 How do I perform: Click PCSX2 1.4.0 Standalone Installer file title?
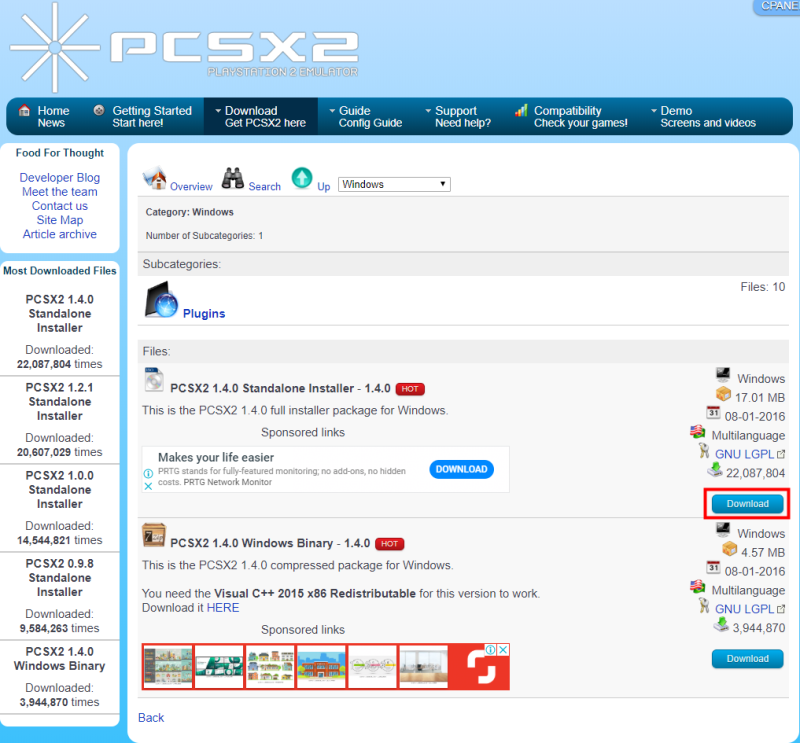point(280,388)
